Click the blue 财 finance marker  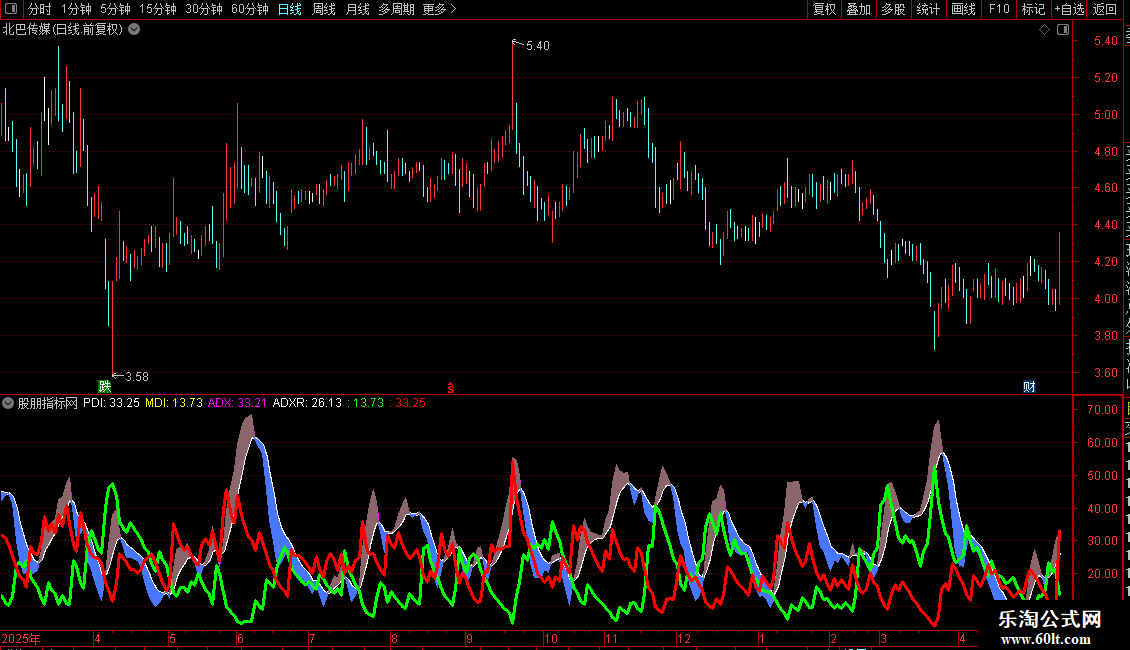coord(1029,386)
